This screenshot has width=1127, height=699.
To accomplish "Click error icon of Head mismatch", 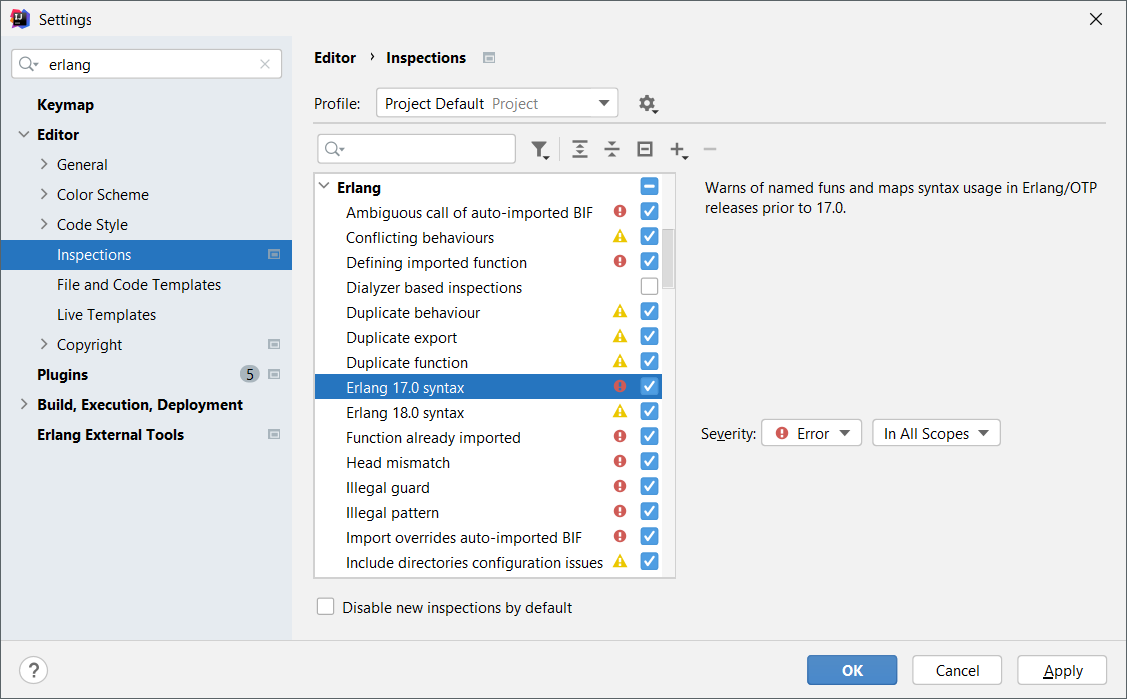I will coord(620,461).
